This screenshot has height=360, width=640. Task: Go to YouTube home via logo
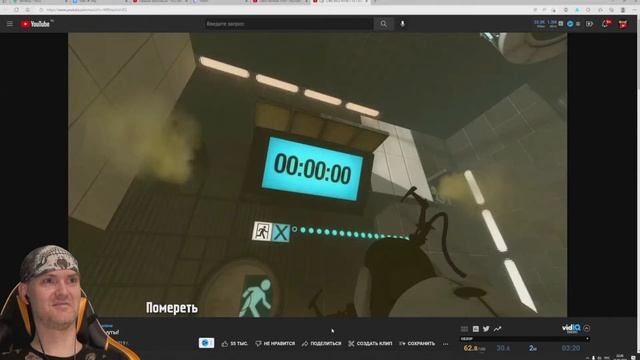pyautogui.click(x=36, y=24)
